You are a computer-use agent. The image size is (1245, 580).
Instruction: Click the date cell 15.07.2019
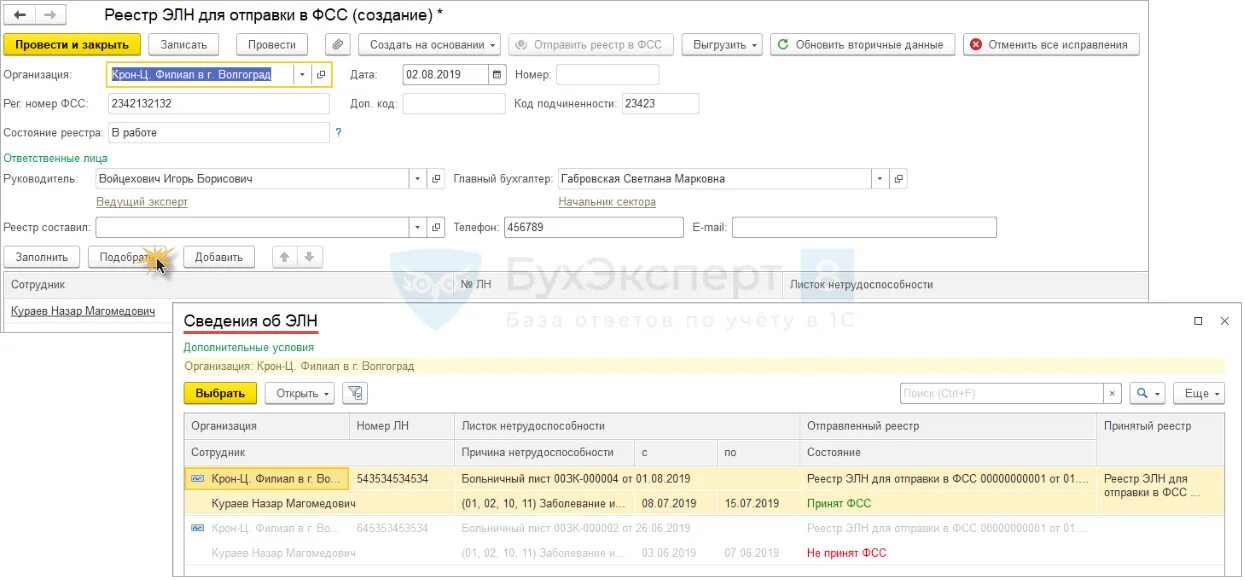(758, 503)
